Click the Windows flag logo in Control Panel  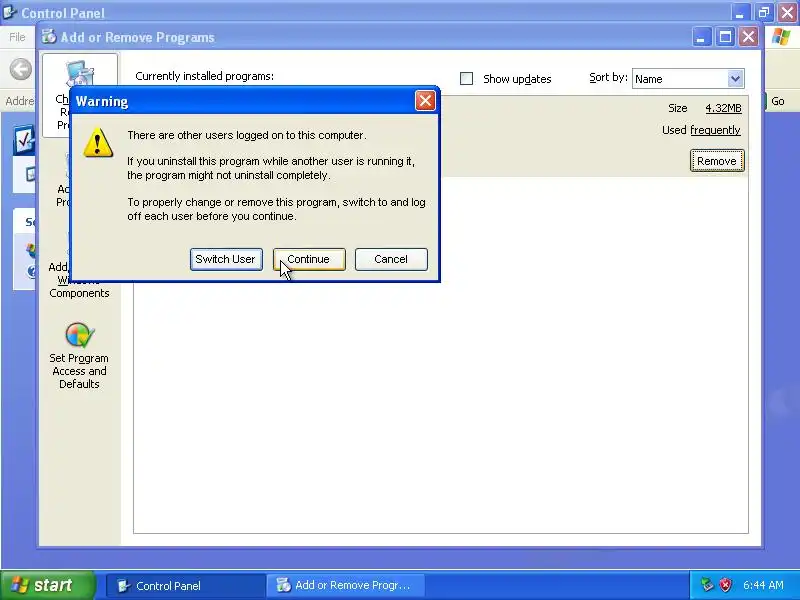coord(781,37)
